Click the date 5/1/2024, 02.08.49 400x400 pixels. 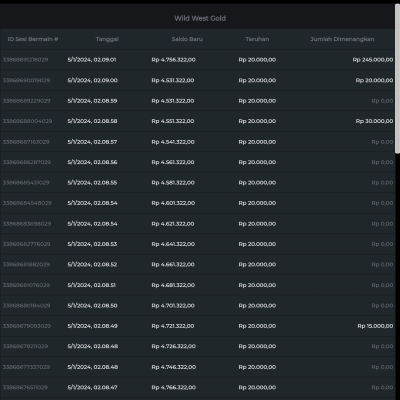coord(93,326)
